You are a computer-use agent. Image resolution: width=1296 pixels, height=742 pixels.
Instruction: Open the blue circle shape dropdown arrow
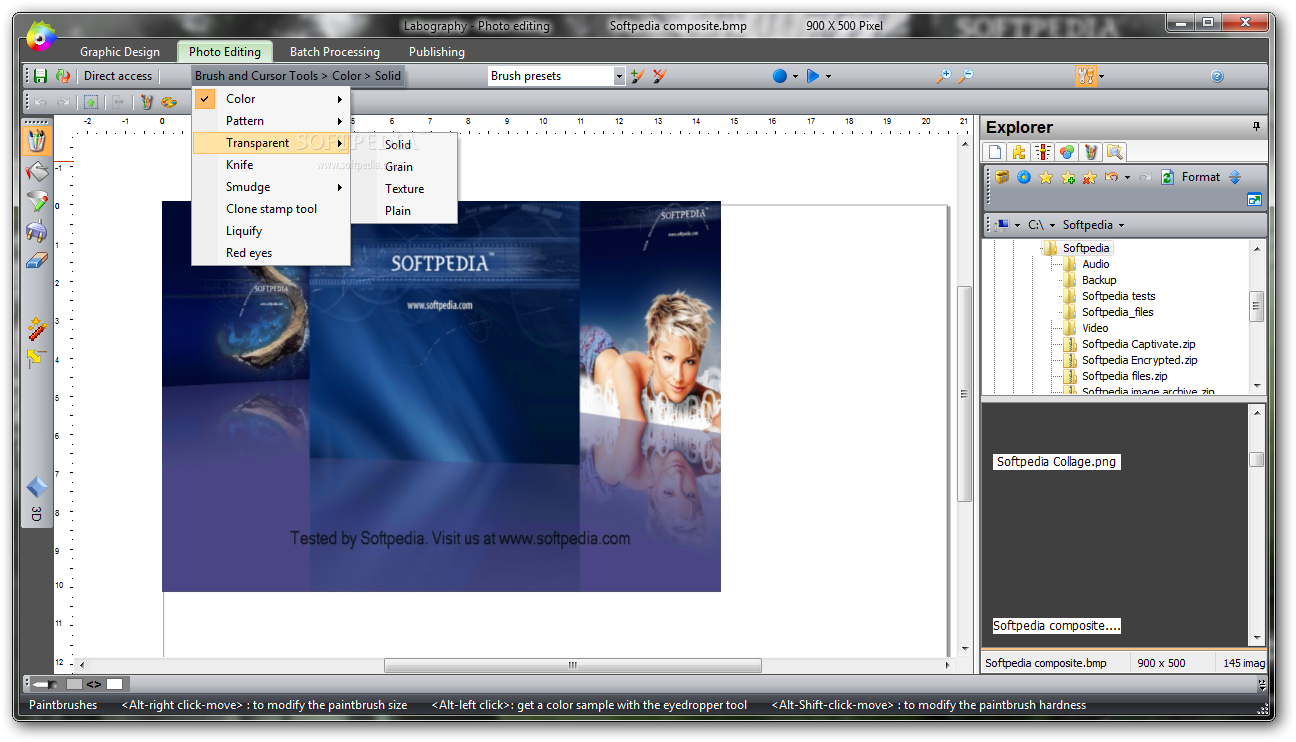pyautogui.click(x=795, y=76)
